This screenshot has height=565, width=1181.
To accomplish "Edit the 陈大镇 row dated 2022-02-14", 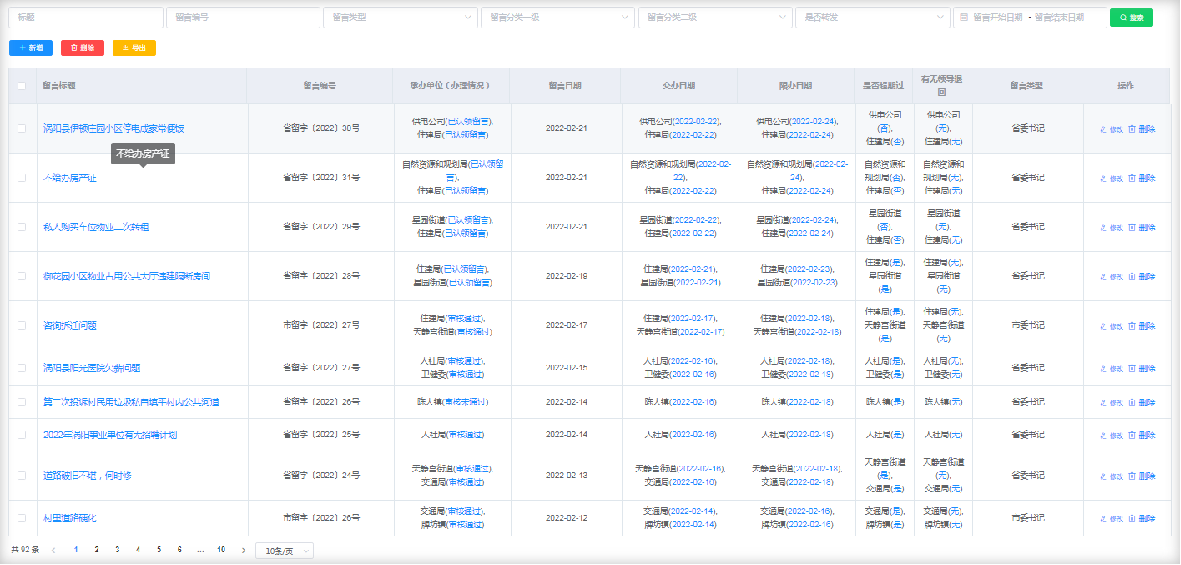I will [1112, 402].
